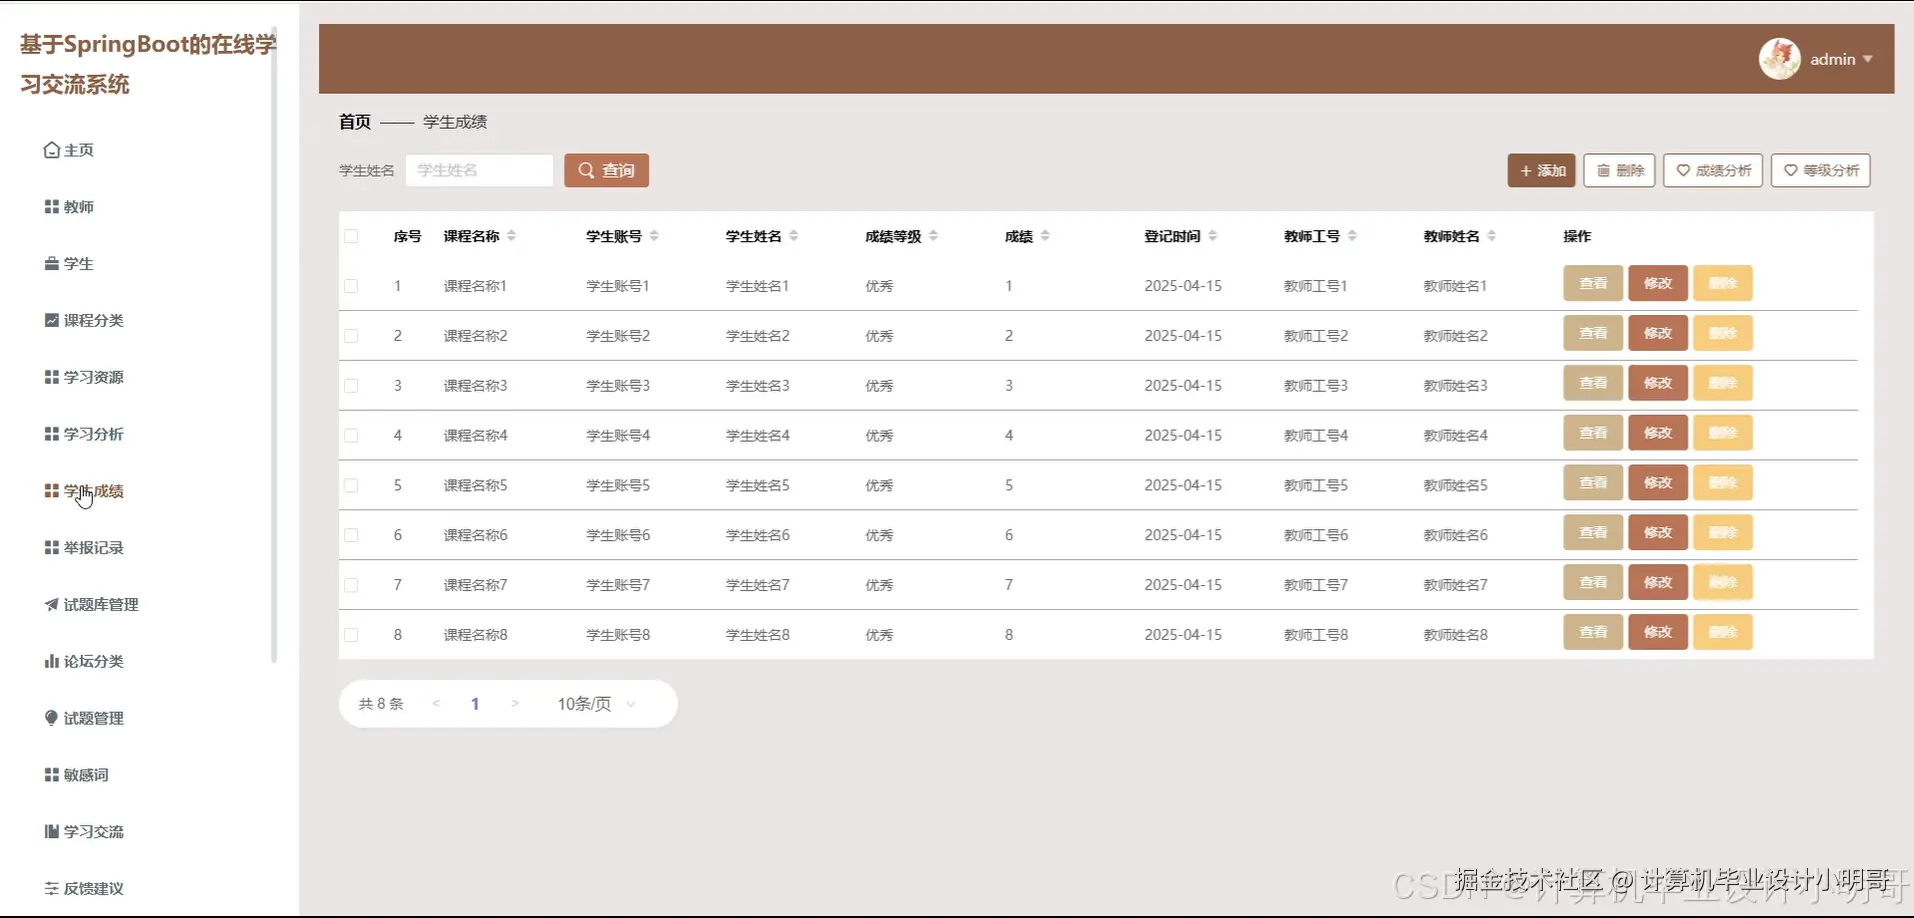This screenshot has height=918, width=1914.
Task: Go to previous page with left arrow
Action: point(436,704)
